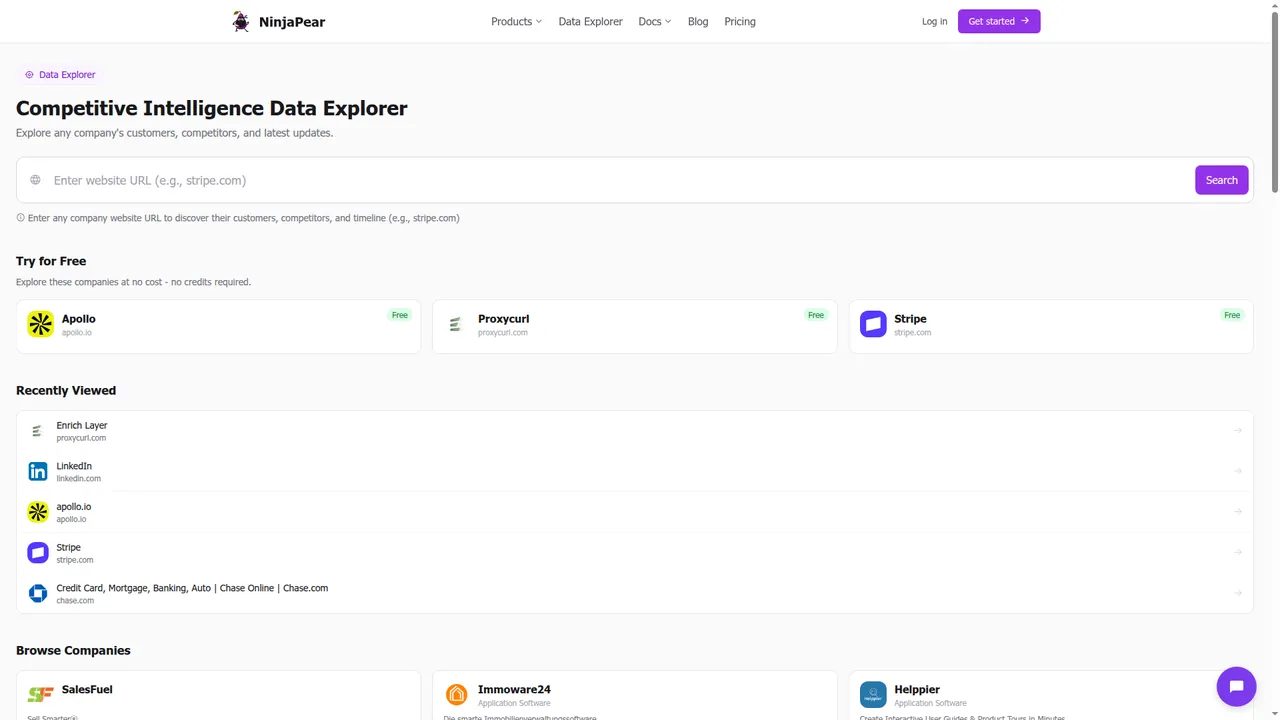
Task: Click the info icon beside search hint
Action: [20, 217]
